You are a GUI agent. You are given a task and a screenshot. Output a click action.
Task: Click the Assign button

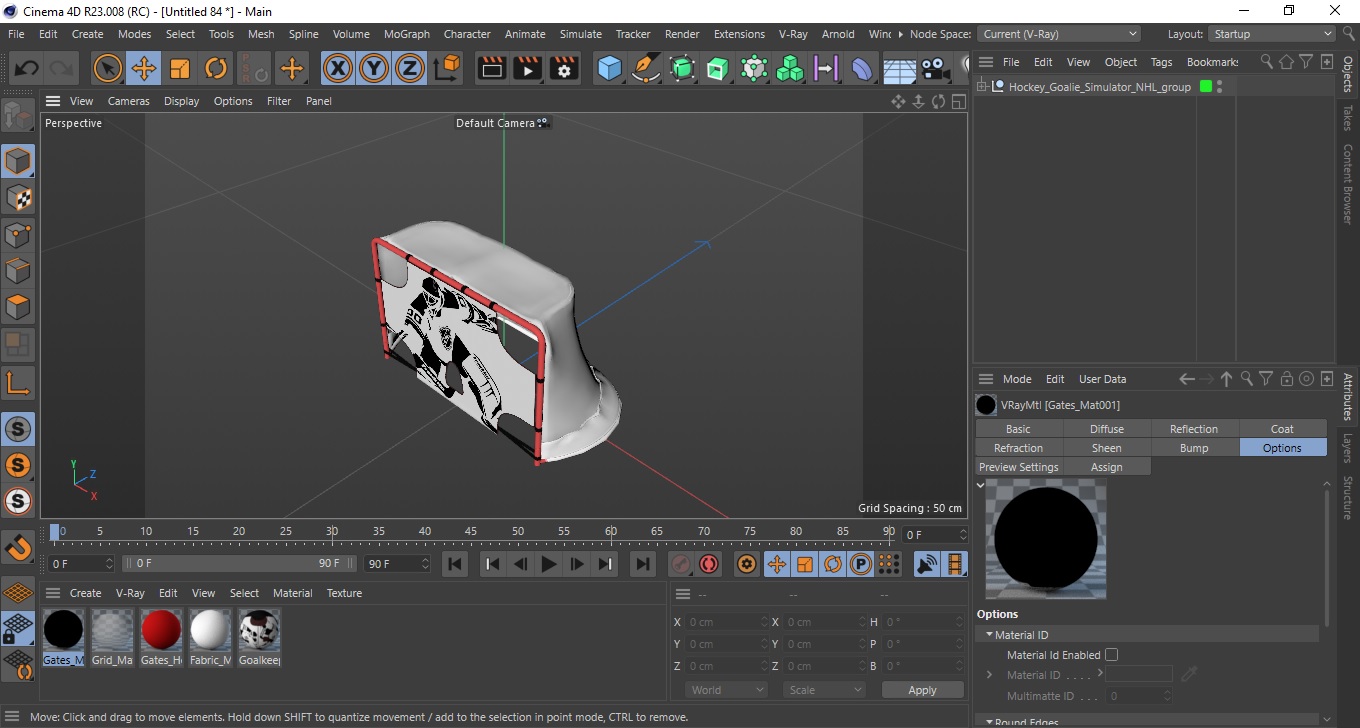(1106, 467)
